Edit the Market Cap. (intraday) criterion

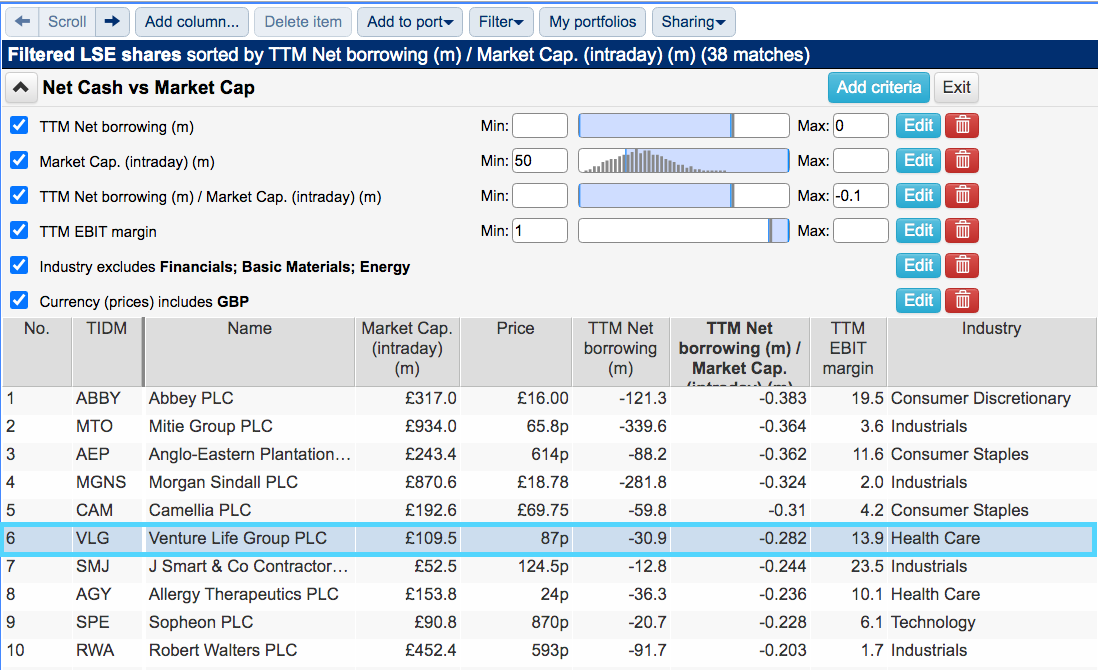918,161
